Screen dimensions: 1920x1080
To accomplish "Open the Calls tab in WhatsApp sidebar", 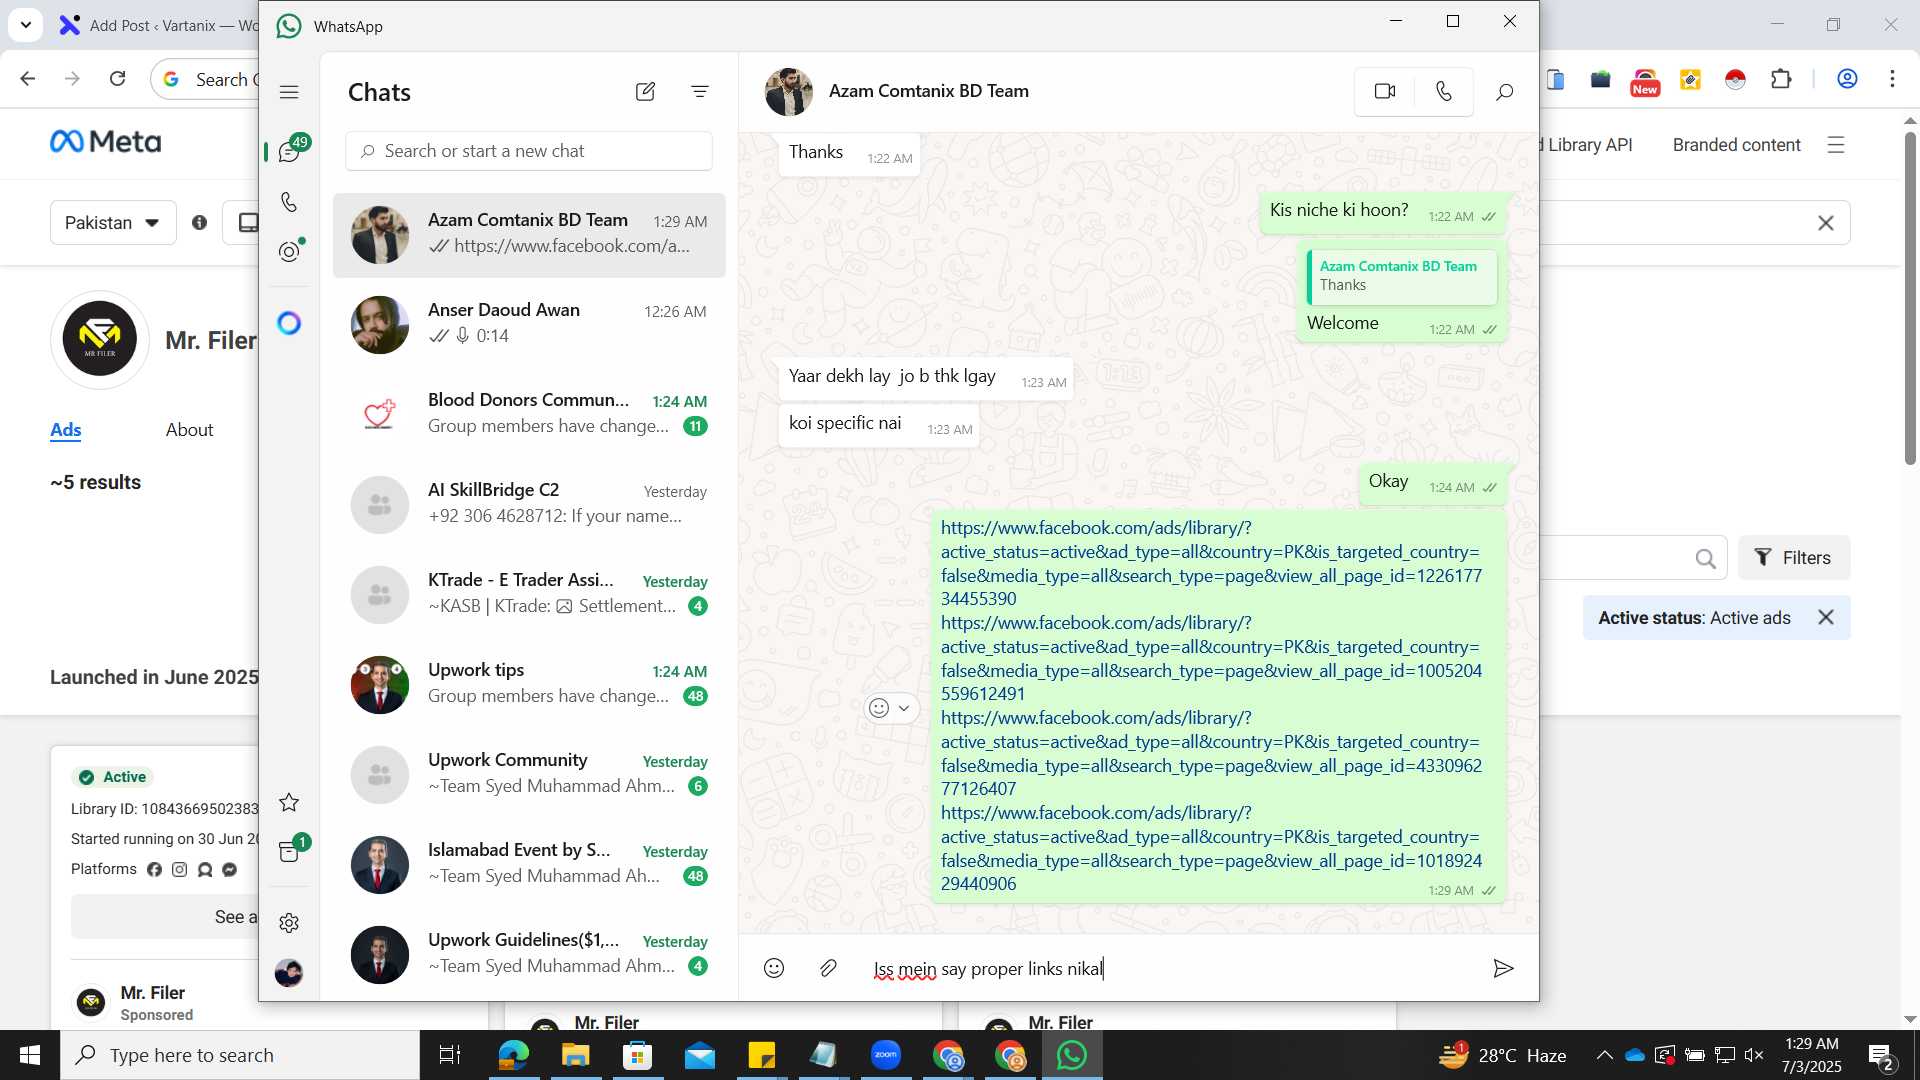I will click(289, 202).
